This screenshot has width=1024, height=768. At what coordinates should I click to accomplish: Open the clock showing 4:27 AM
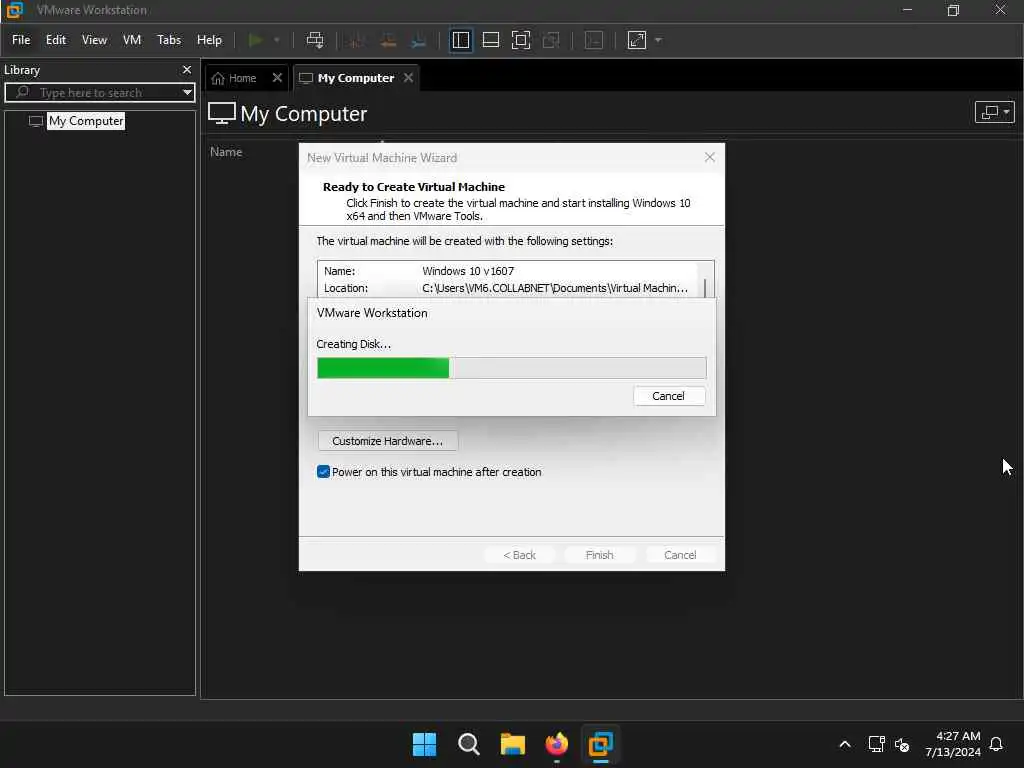tap(953, 744)
